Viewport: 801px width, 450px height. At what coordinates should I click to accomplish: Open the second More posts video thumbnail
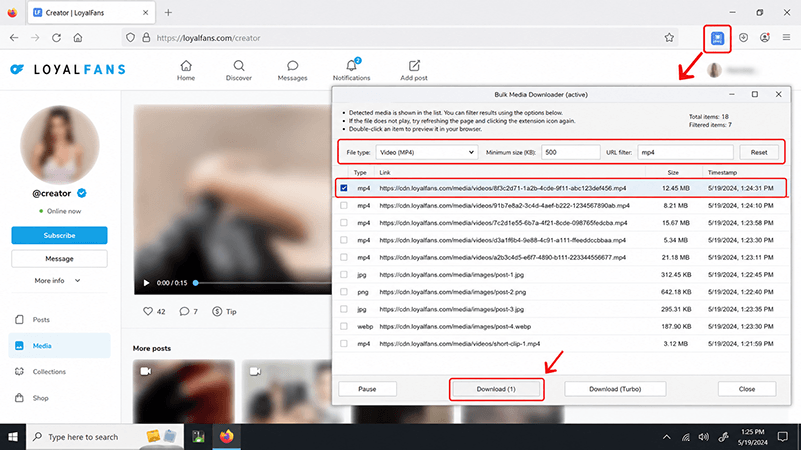287,391
